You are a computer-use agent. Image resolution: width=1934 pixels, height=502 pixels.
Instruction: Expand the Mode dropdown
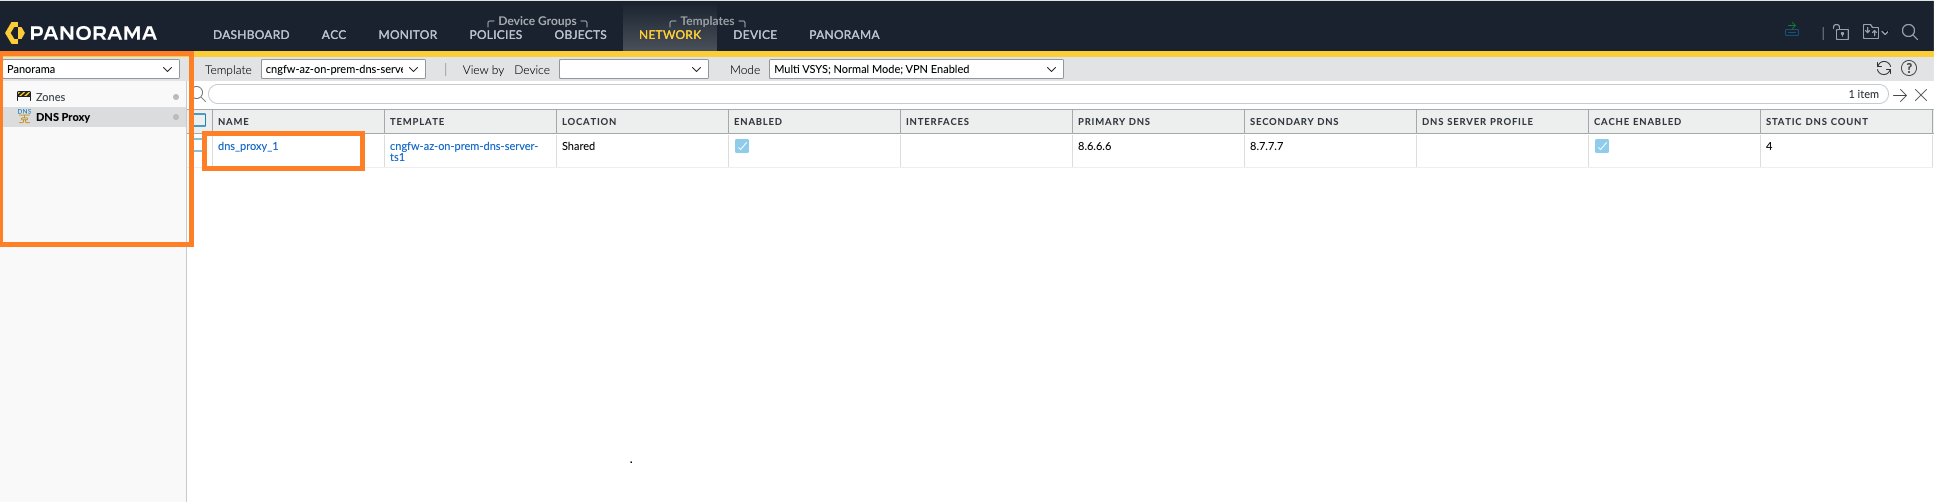tap(915, 69)
